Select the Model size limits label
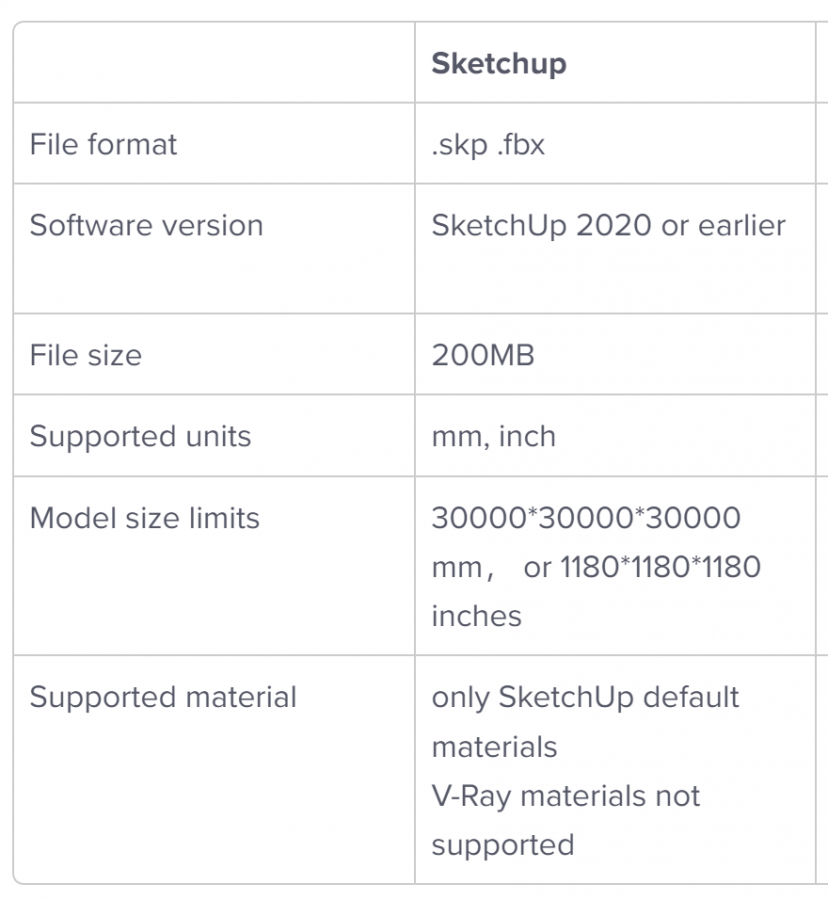Viewport: 828px width, 900px height. tap(145, 518)
